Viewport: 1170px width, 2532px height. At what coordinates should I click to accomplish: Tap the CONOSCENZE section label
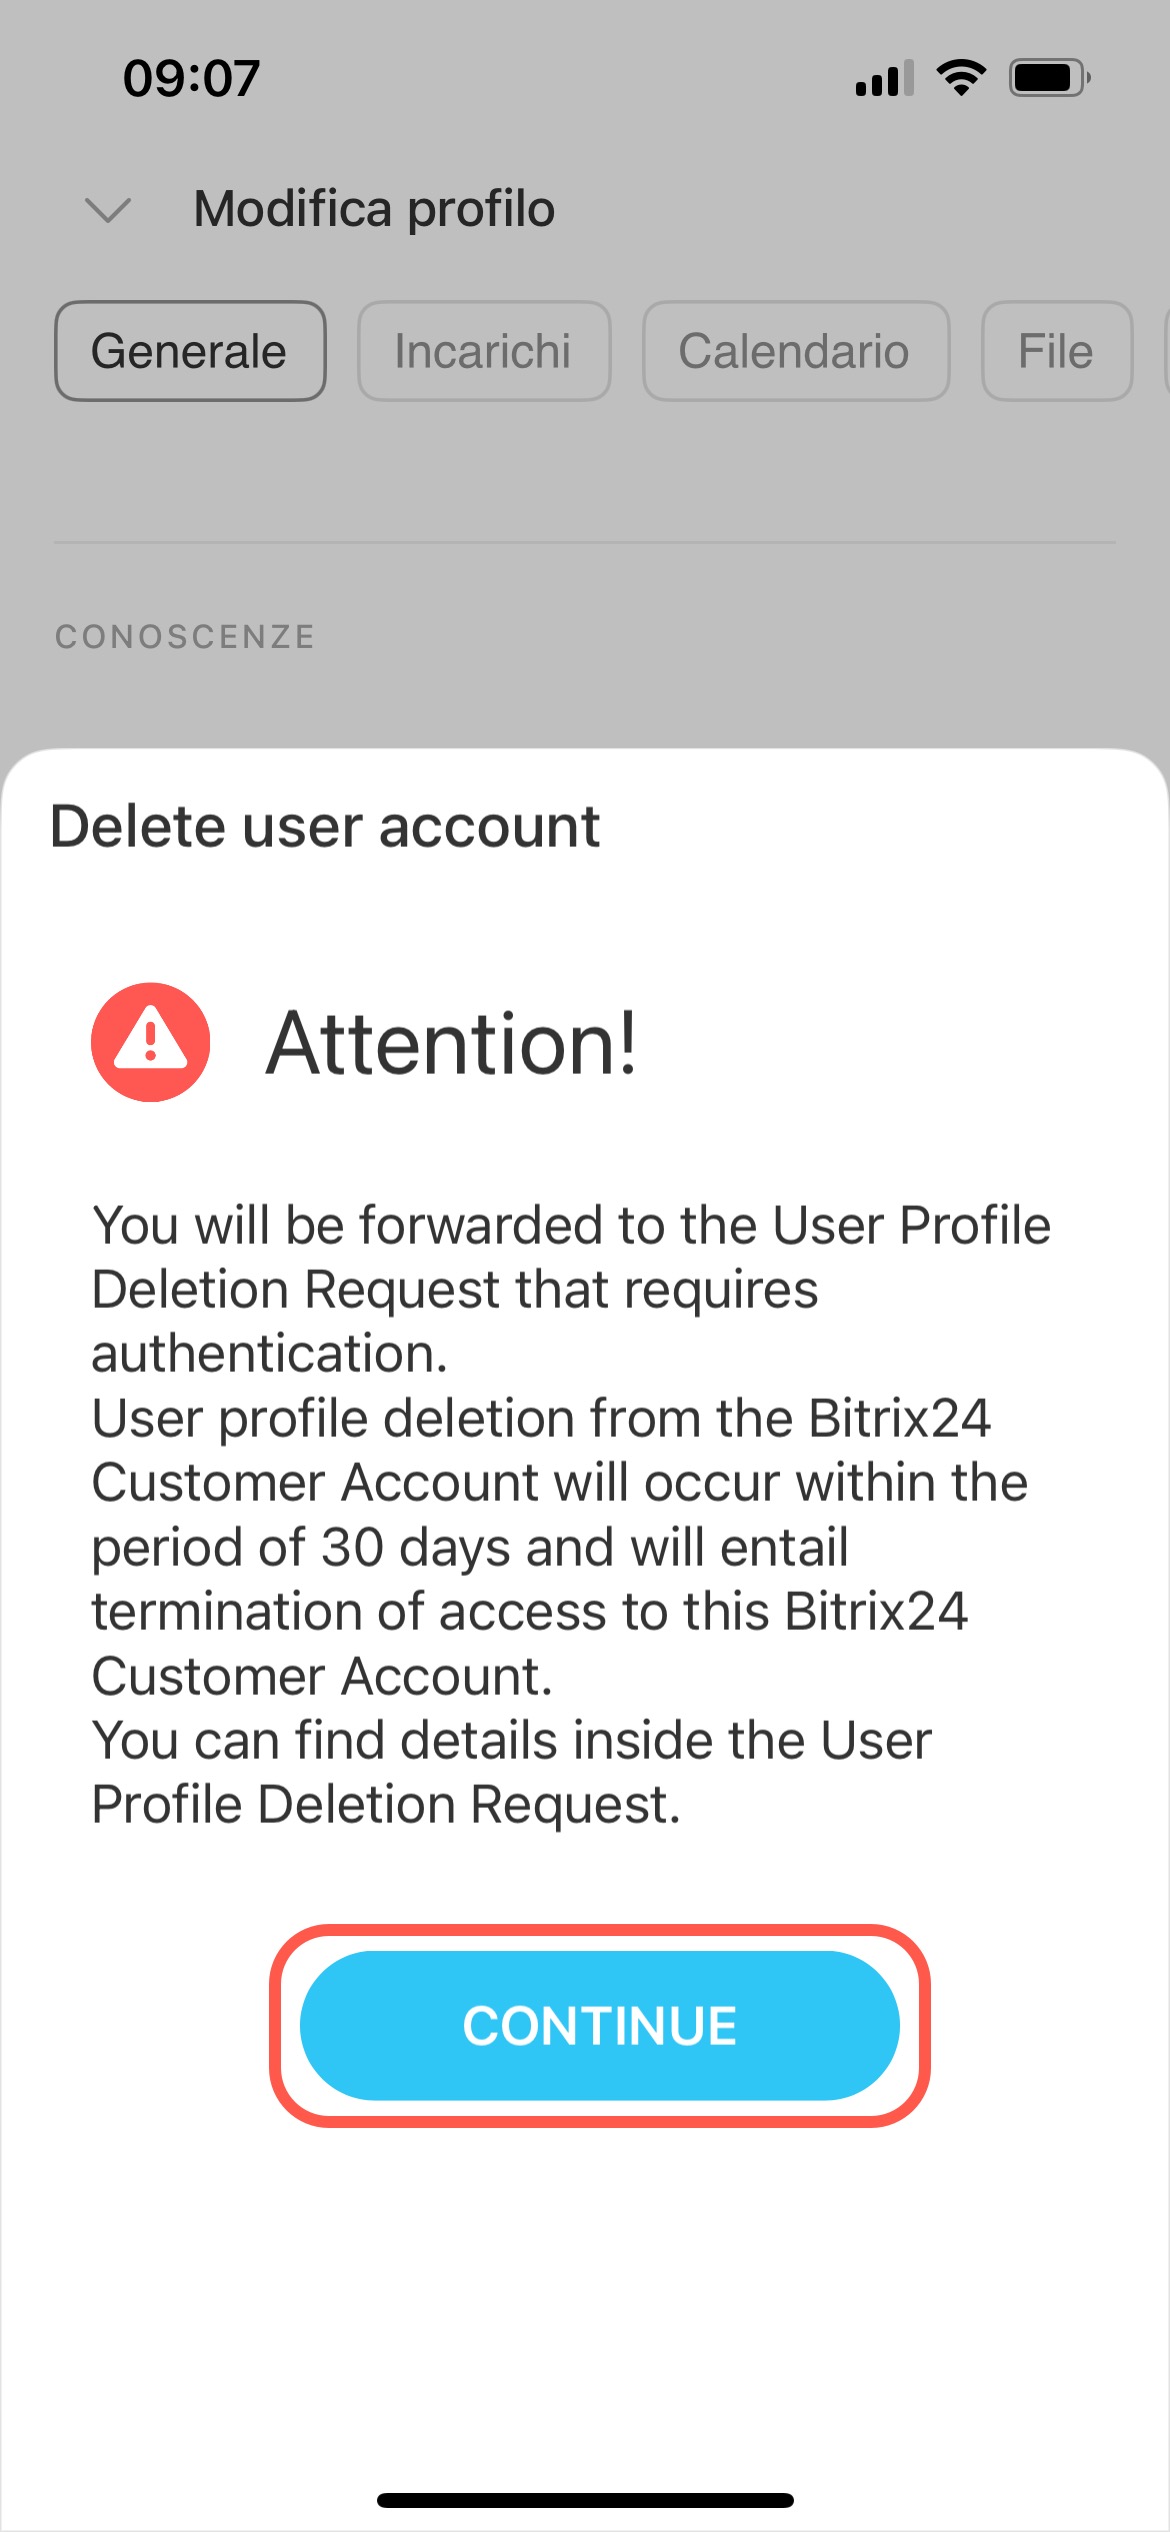185,637
